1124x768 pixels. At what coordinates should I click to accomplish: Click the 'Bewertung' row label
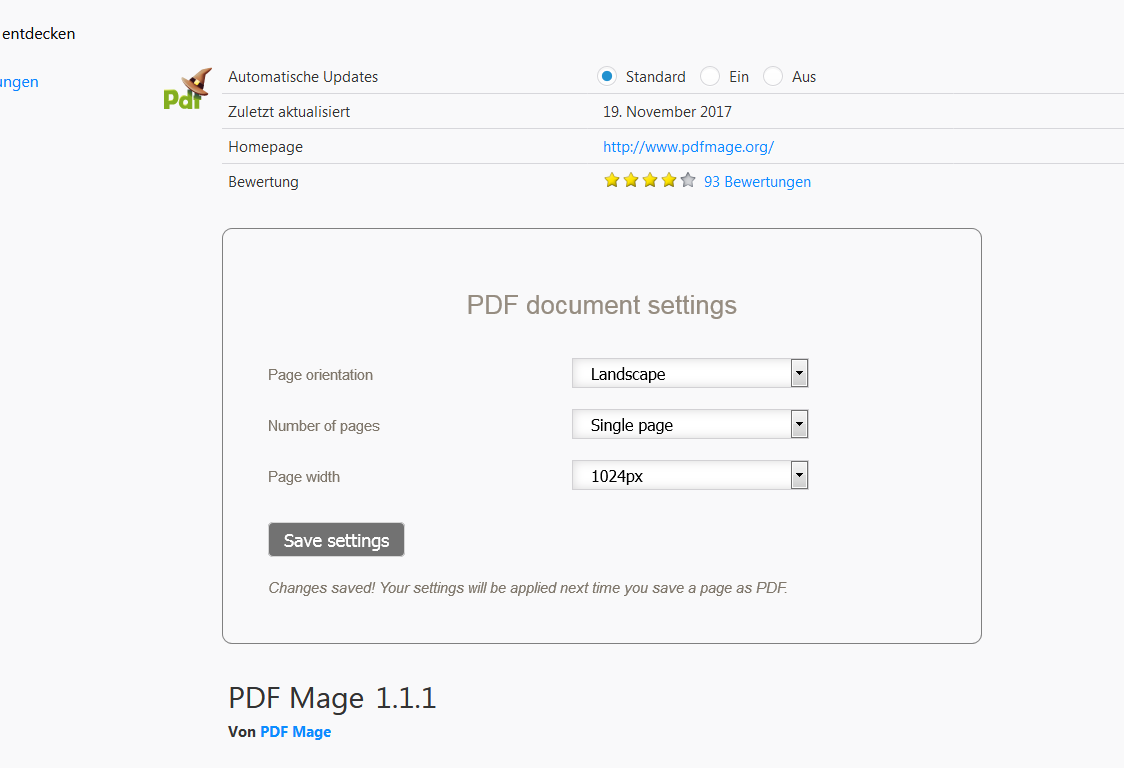click(263, 182)
